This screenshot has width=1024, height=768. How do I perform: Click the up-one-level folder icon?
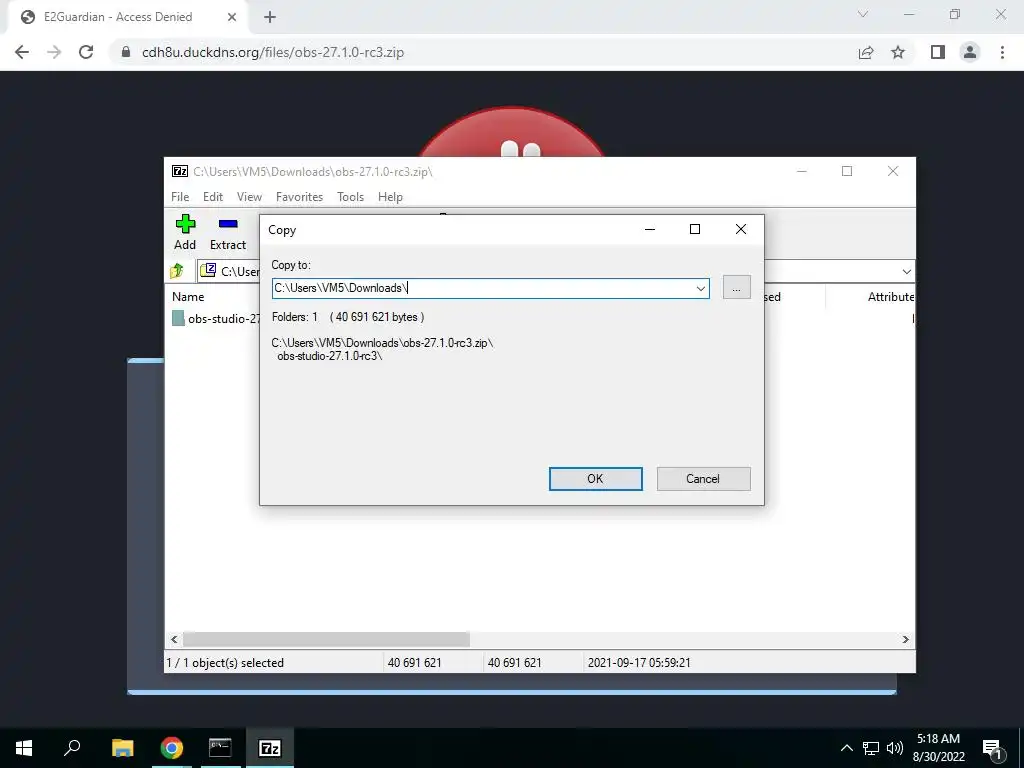[x=177, y=271]
